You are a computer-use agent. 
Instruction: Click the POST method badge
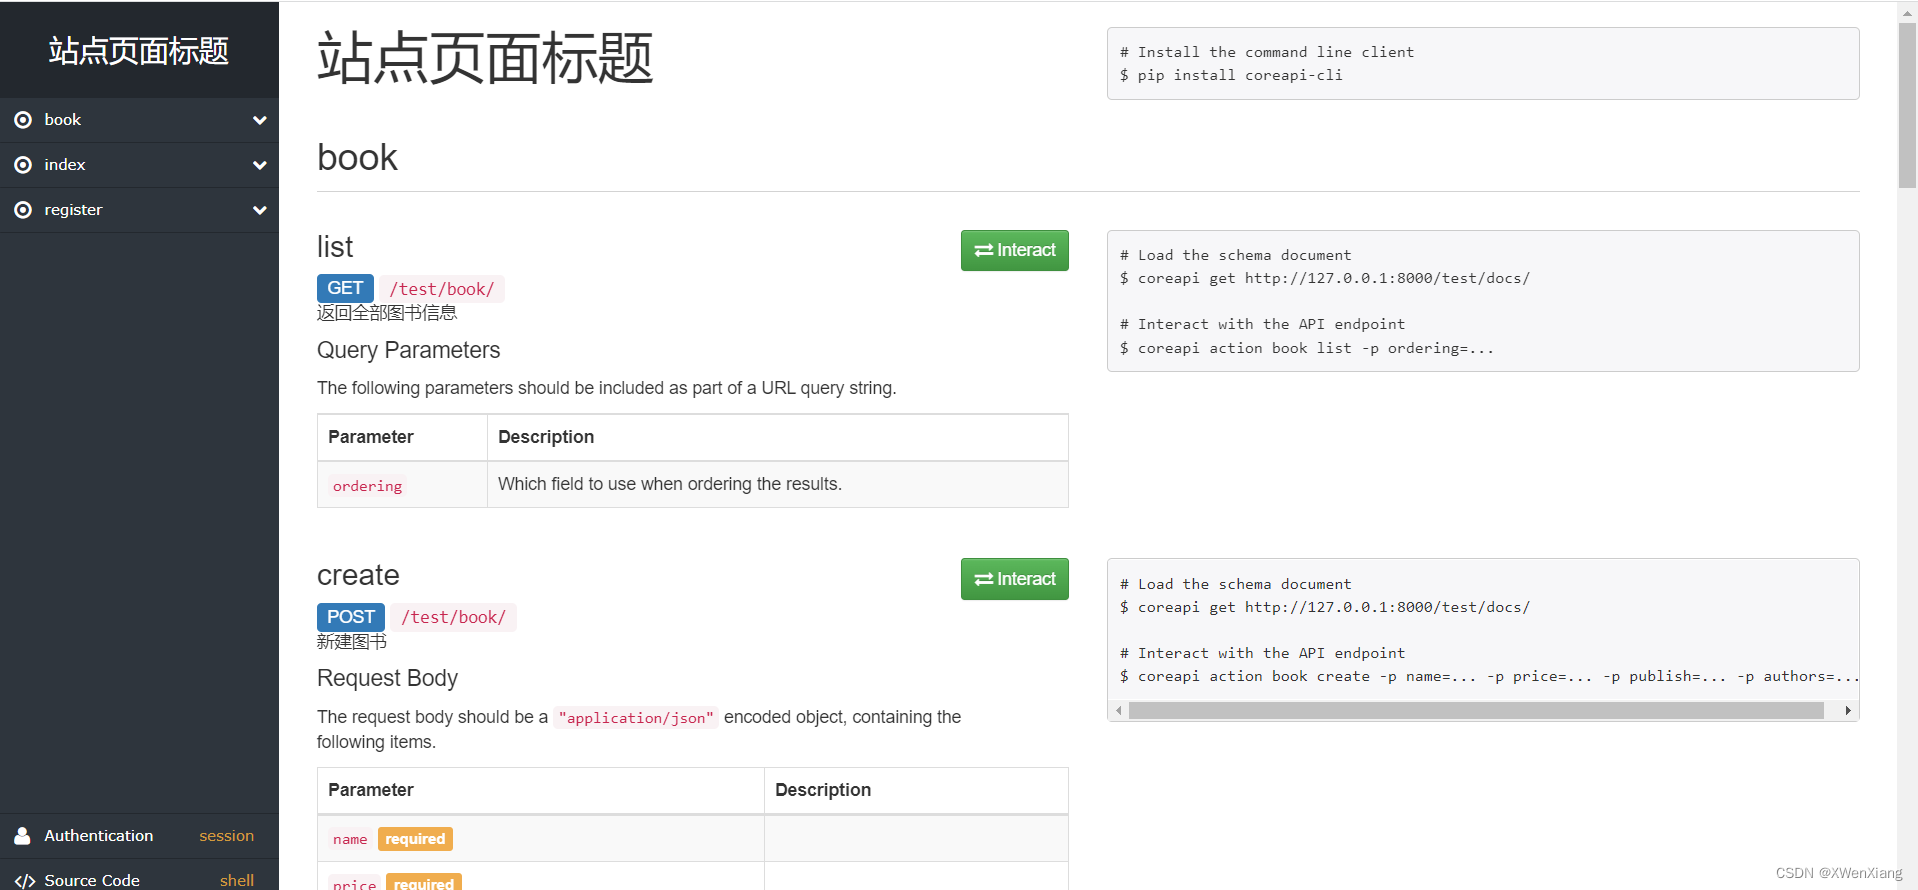pyautogui.click(x=350, y=617)
